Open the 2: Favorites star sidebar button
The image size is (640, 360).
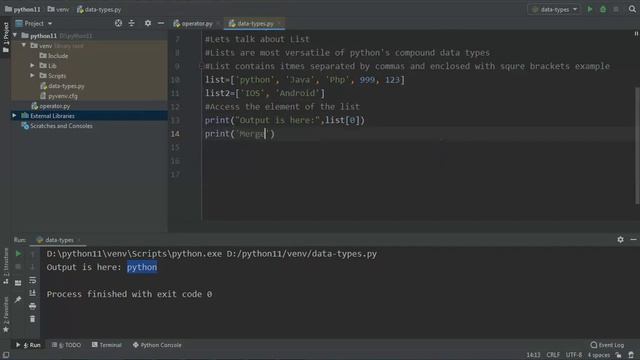click(x=6, y=314)
